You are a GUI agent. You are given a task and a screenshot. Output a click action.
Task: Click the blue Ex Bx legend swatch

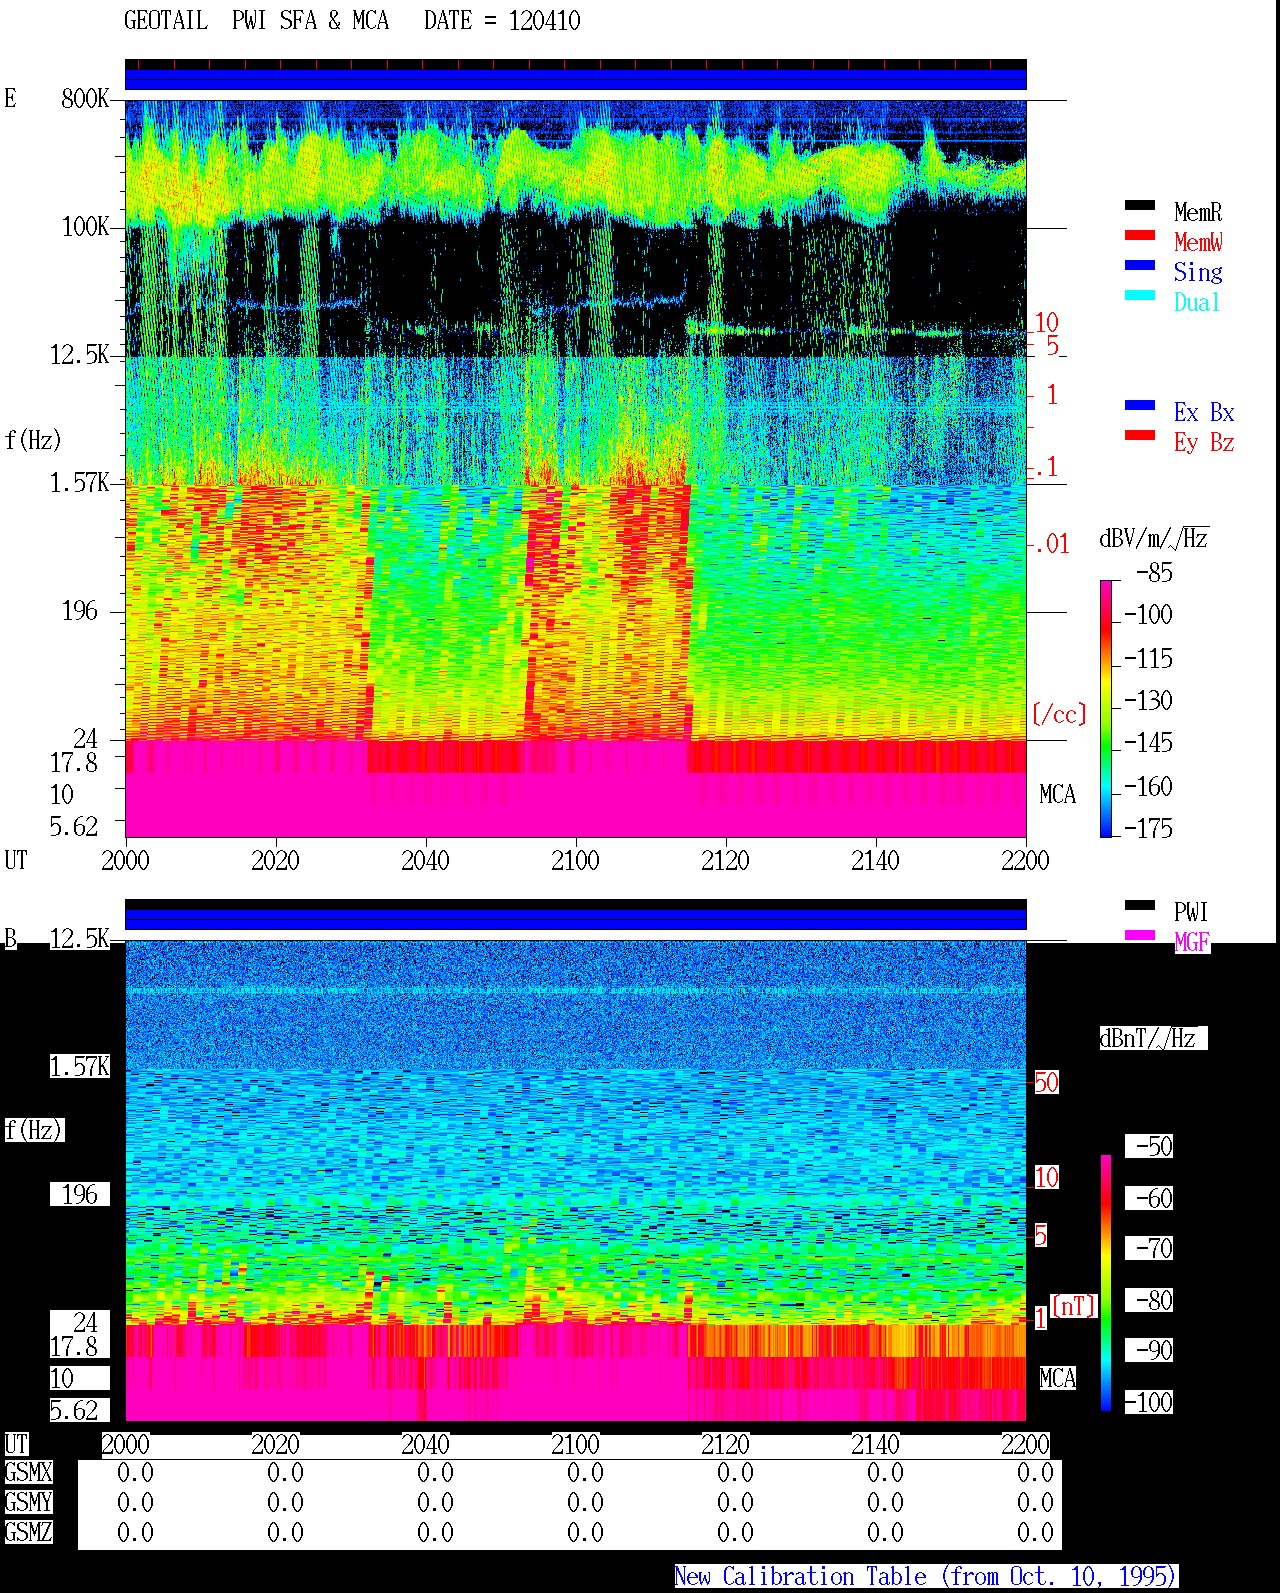[x=1139, y=406]
